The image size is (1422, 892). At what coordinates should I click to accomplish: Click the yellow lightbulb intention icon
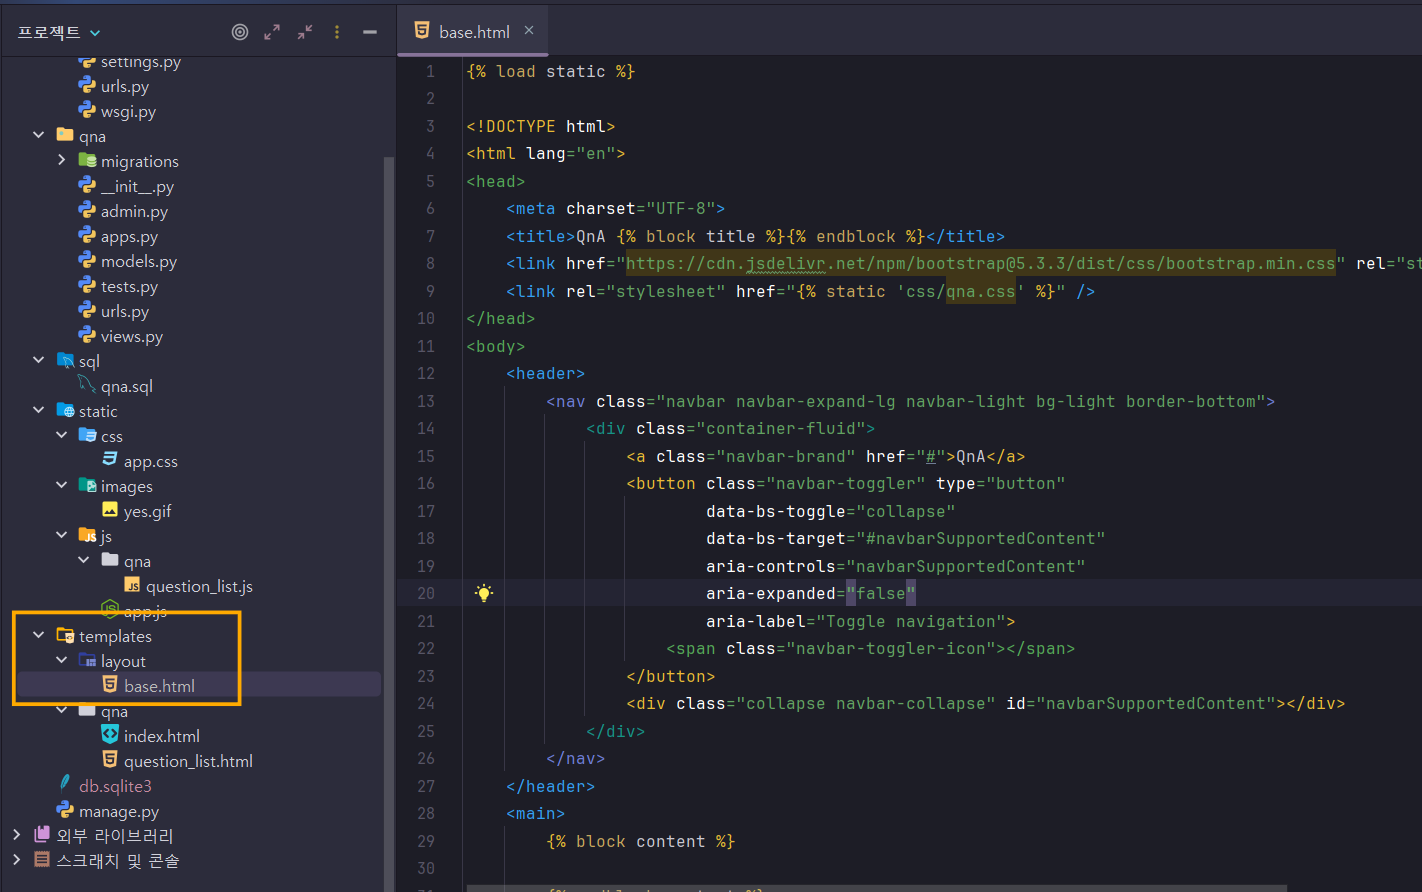click(x=484, y=593)
